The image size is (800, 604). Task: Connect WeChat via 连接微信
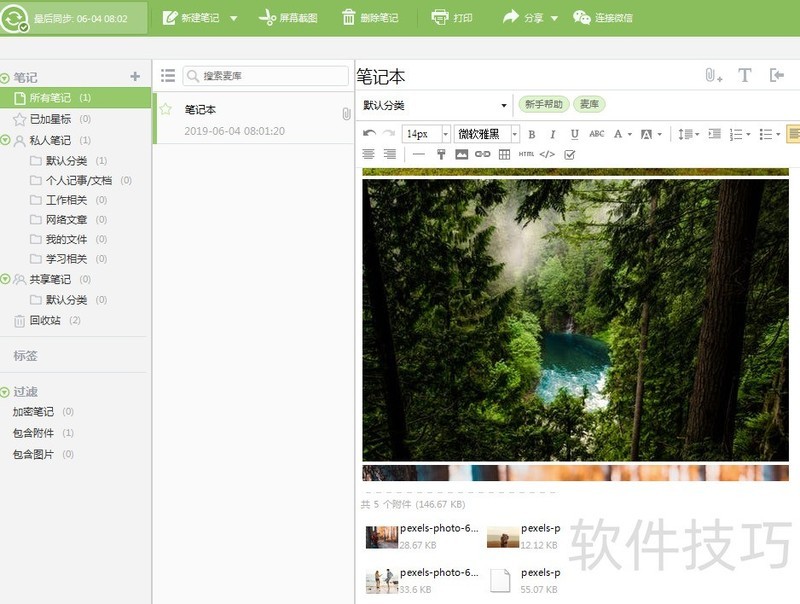coord(602,18)
